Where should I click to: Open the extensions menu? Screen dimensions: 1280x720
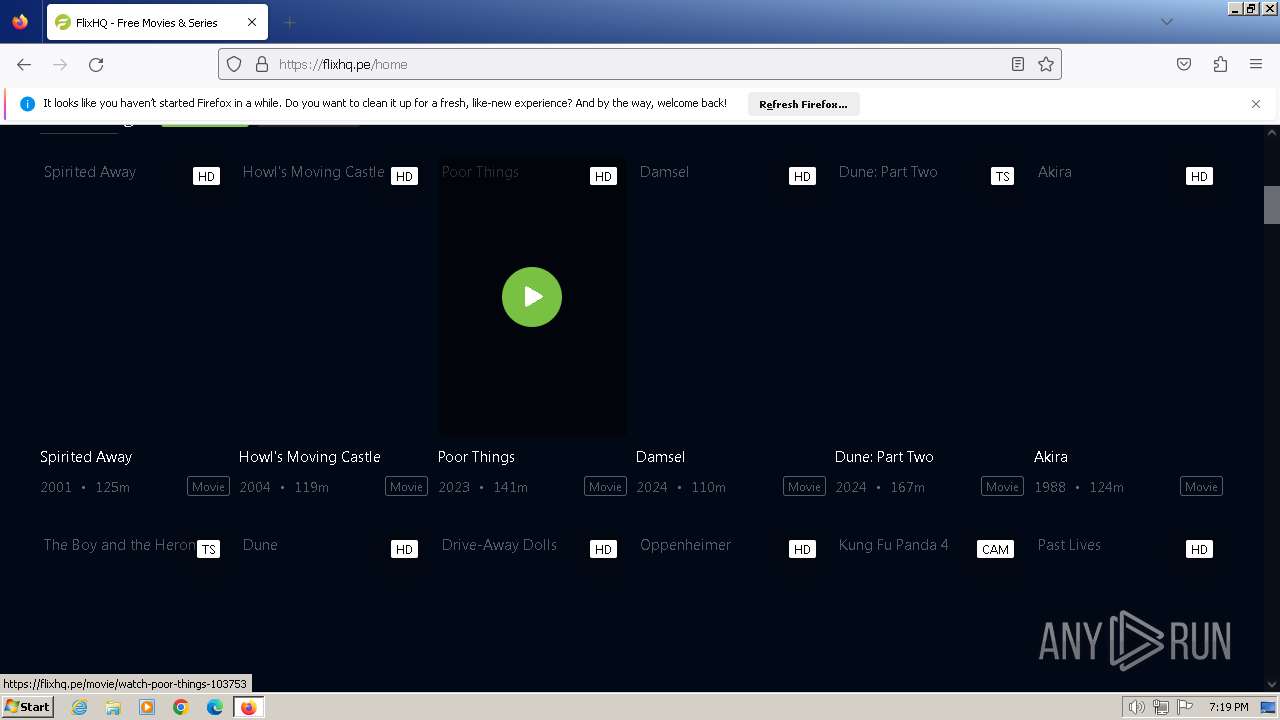[1220, 64]
